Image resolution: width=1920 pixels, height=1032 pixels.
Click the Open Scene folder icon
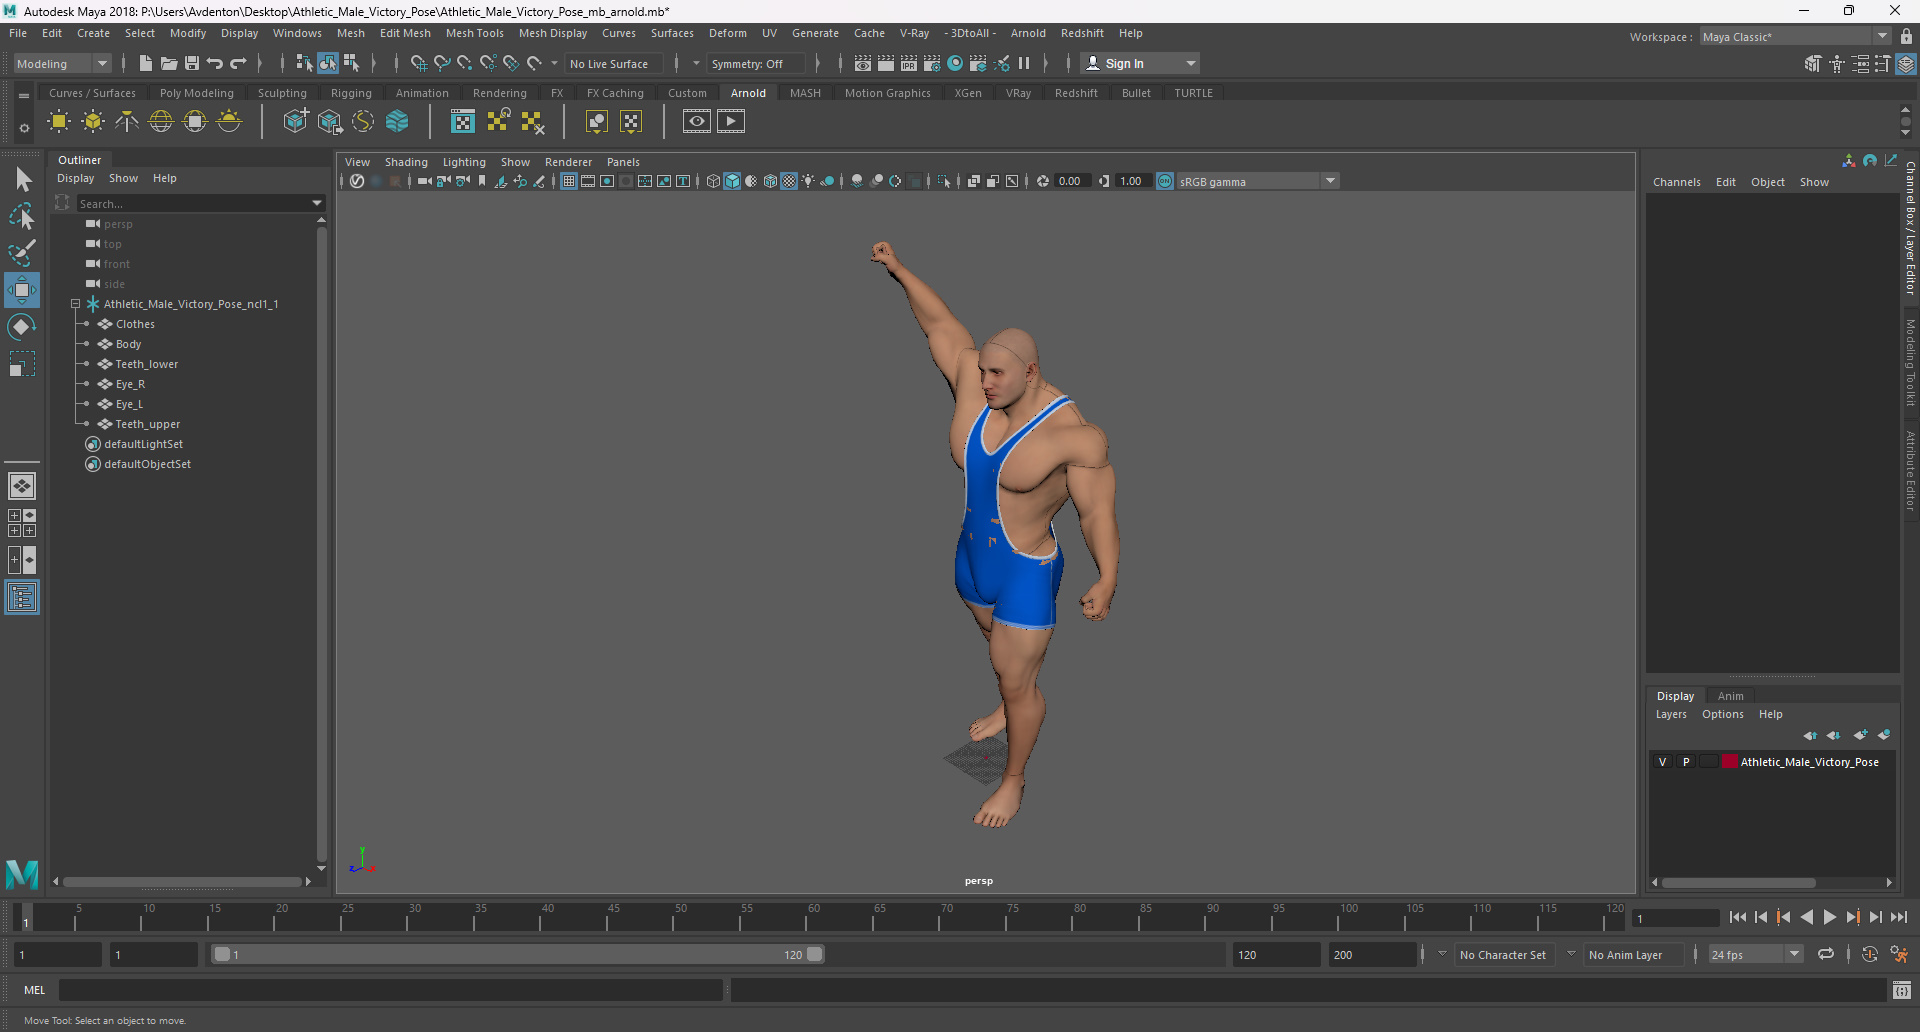(169, 63)
